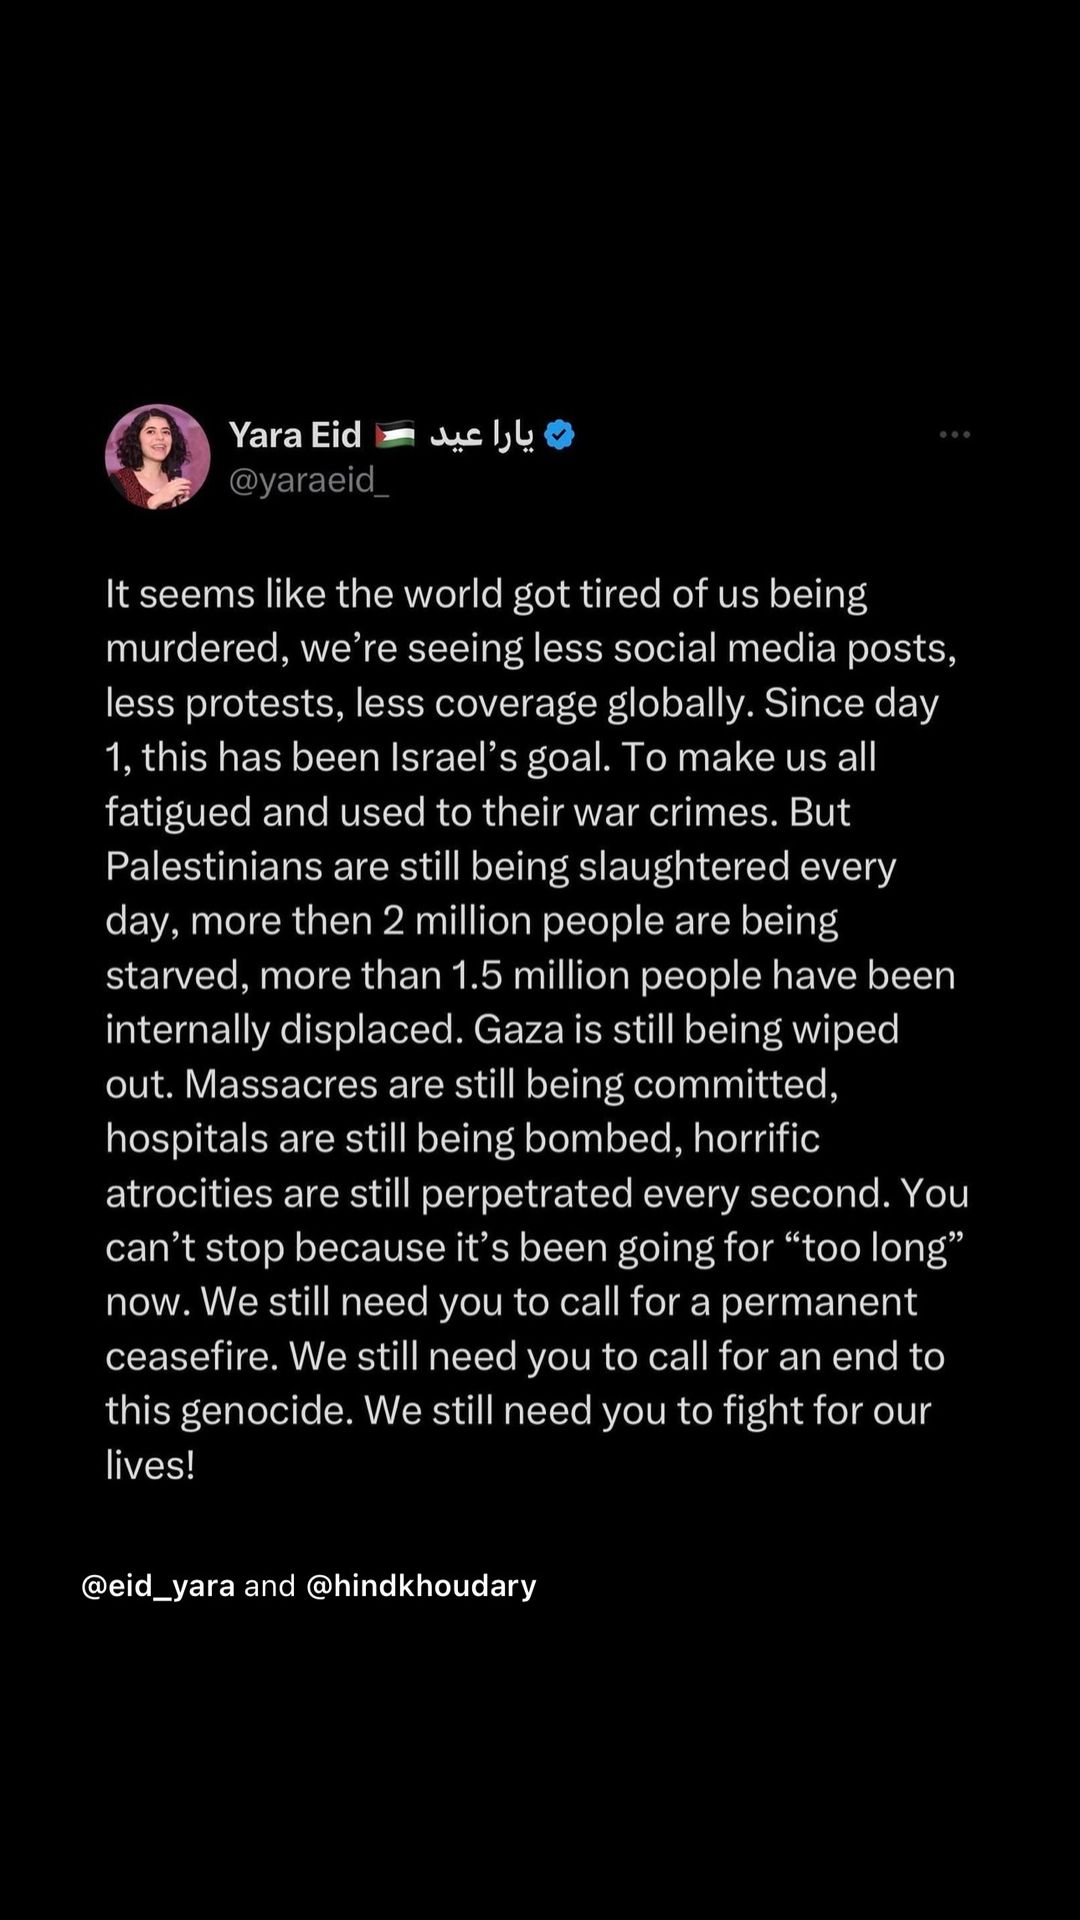Open the @eid_yara mention at bottom
This screenshot has height=1920, width=1080.
(158, 1586)
